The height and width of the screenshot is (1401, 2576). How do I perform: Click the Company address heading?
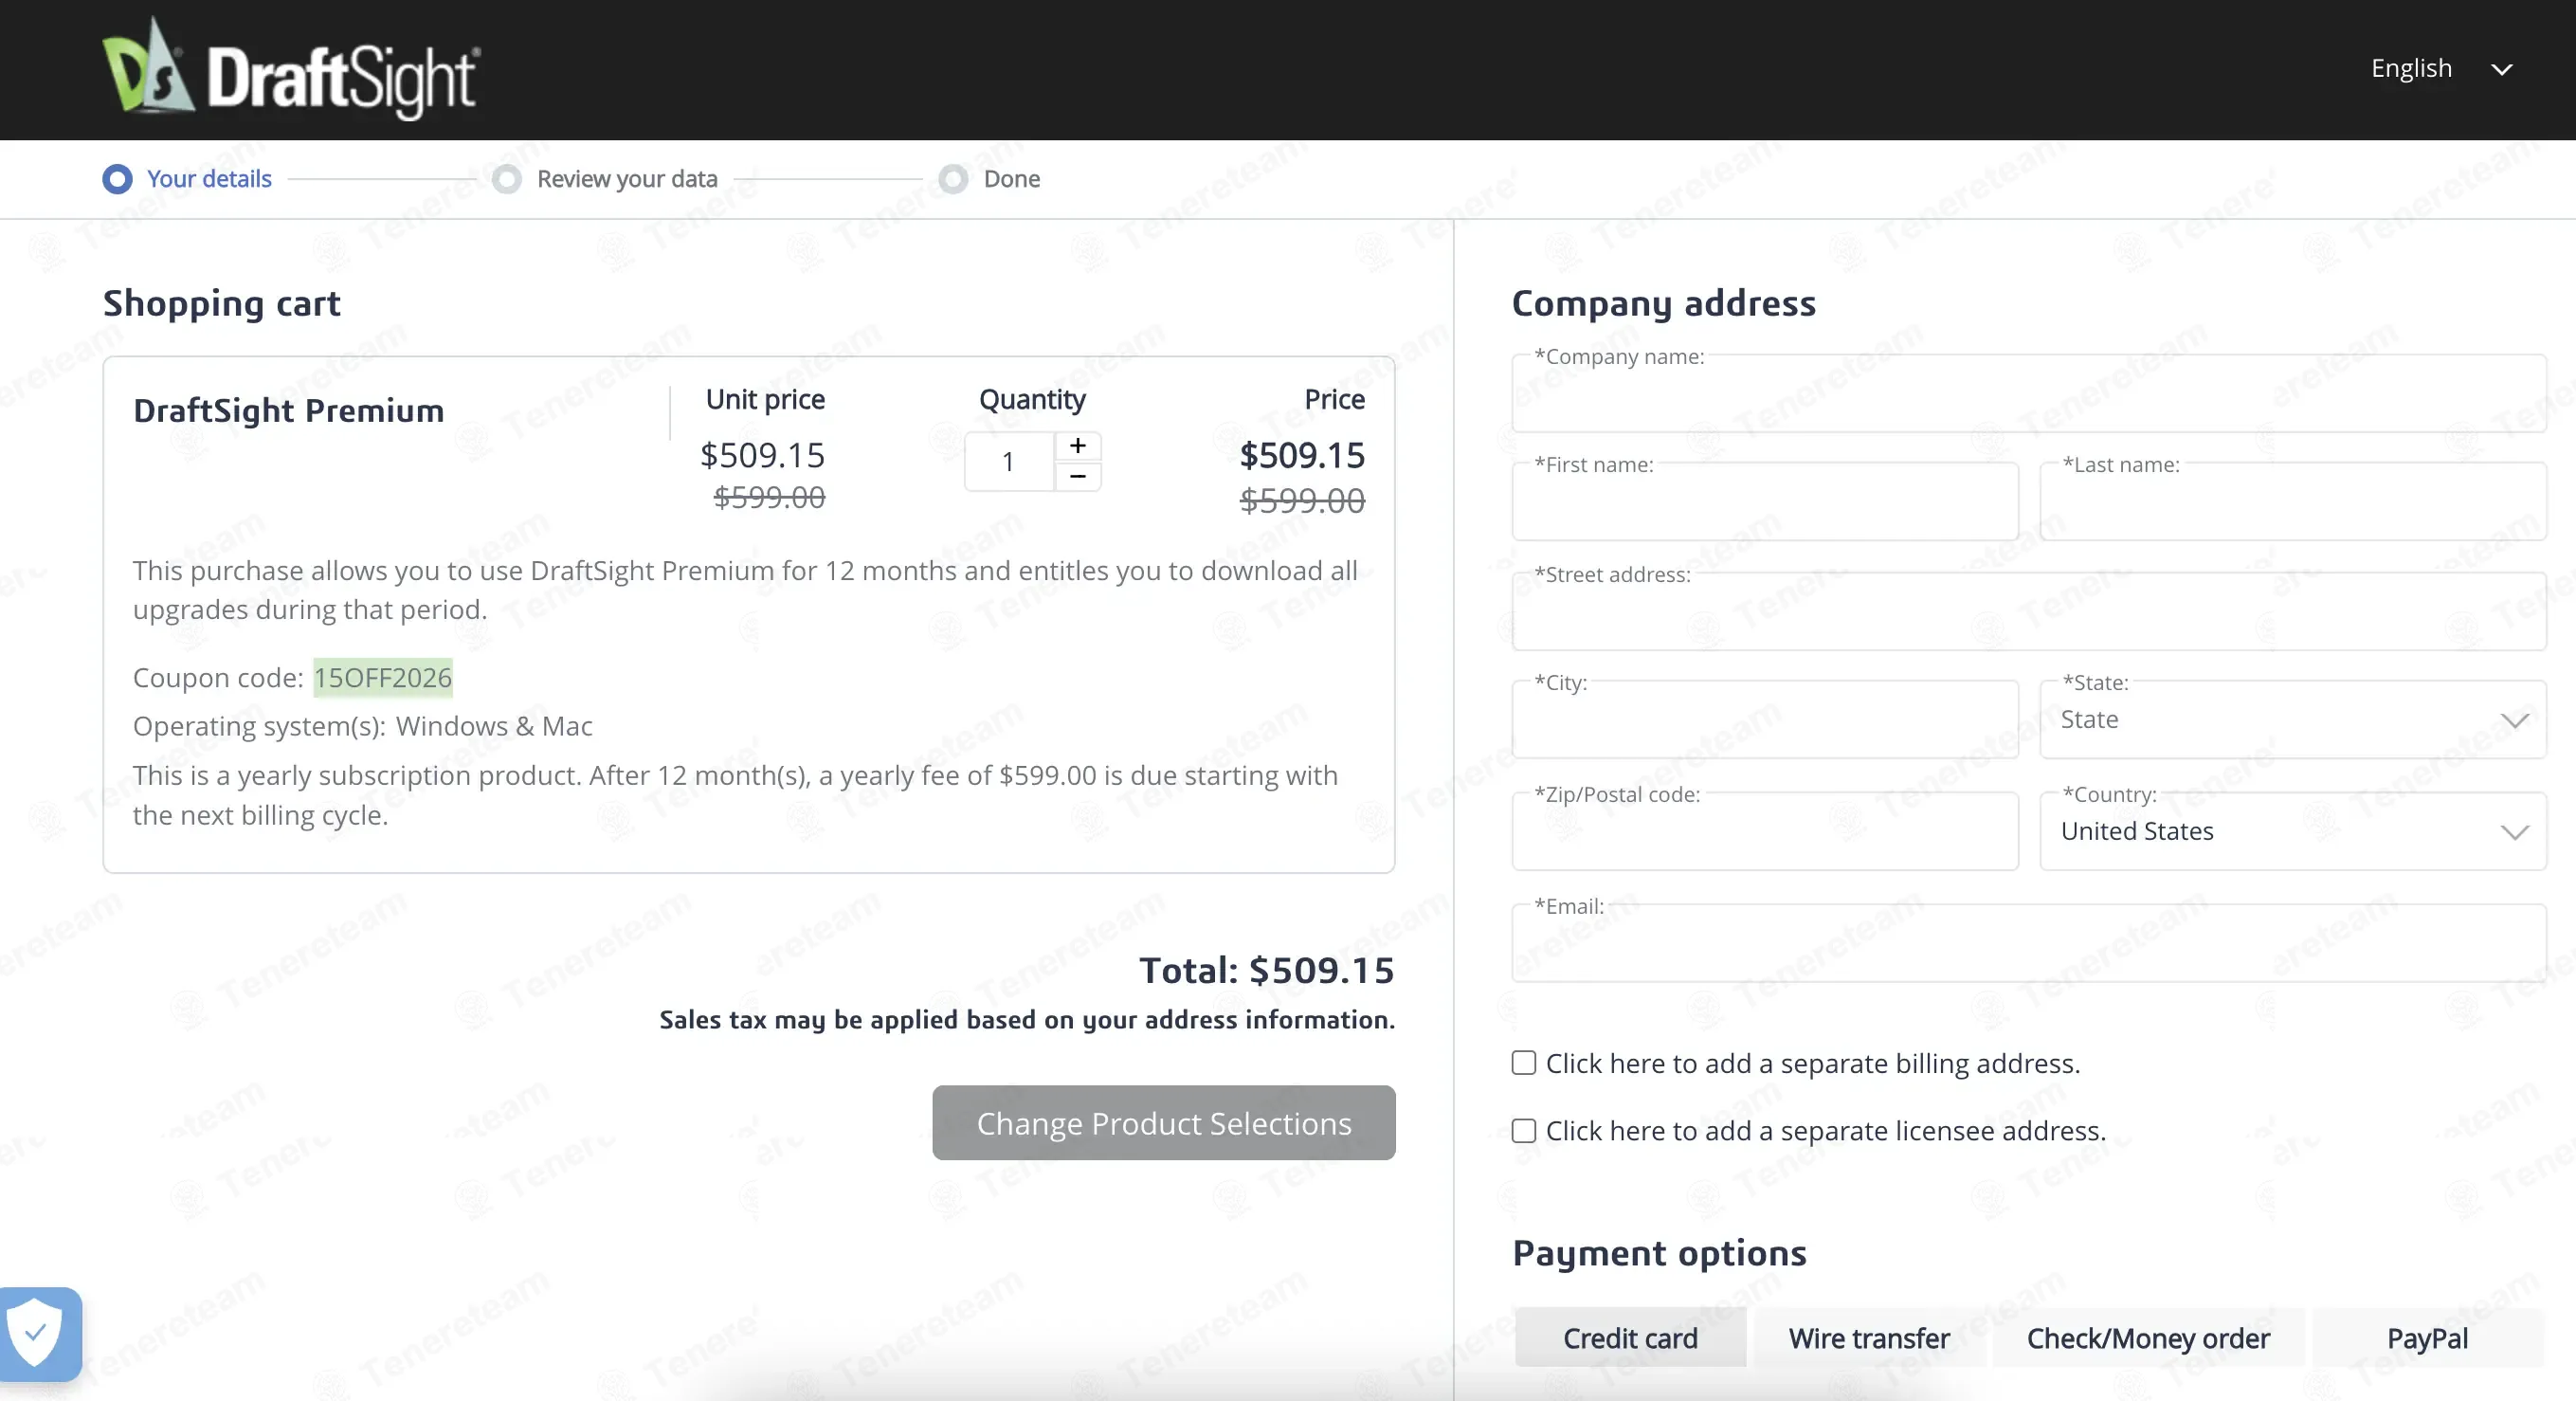1664,303
